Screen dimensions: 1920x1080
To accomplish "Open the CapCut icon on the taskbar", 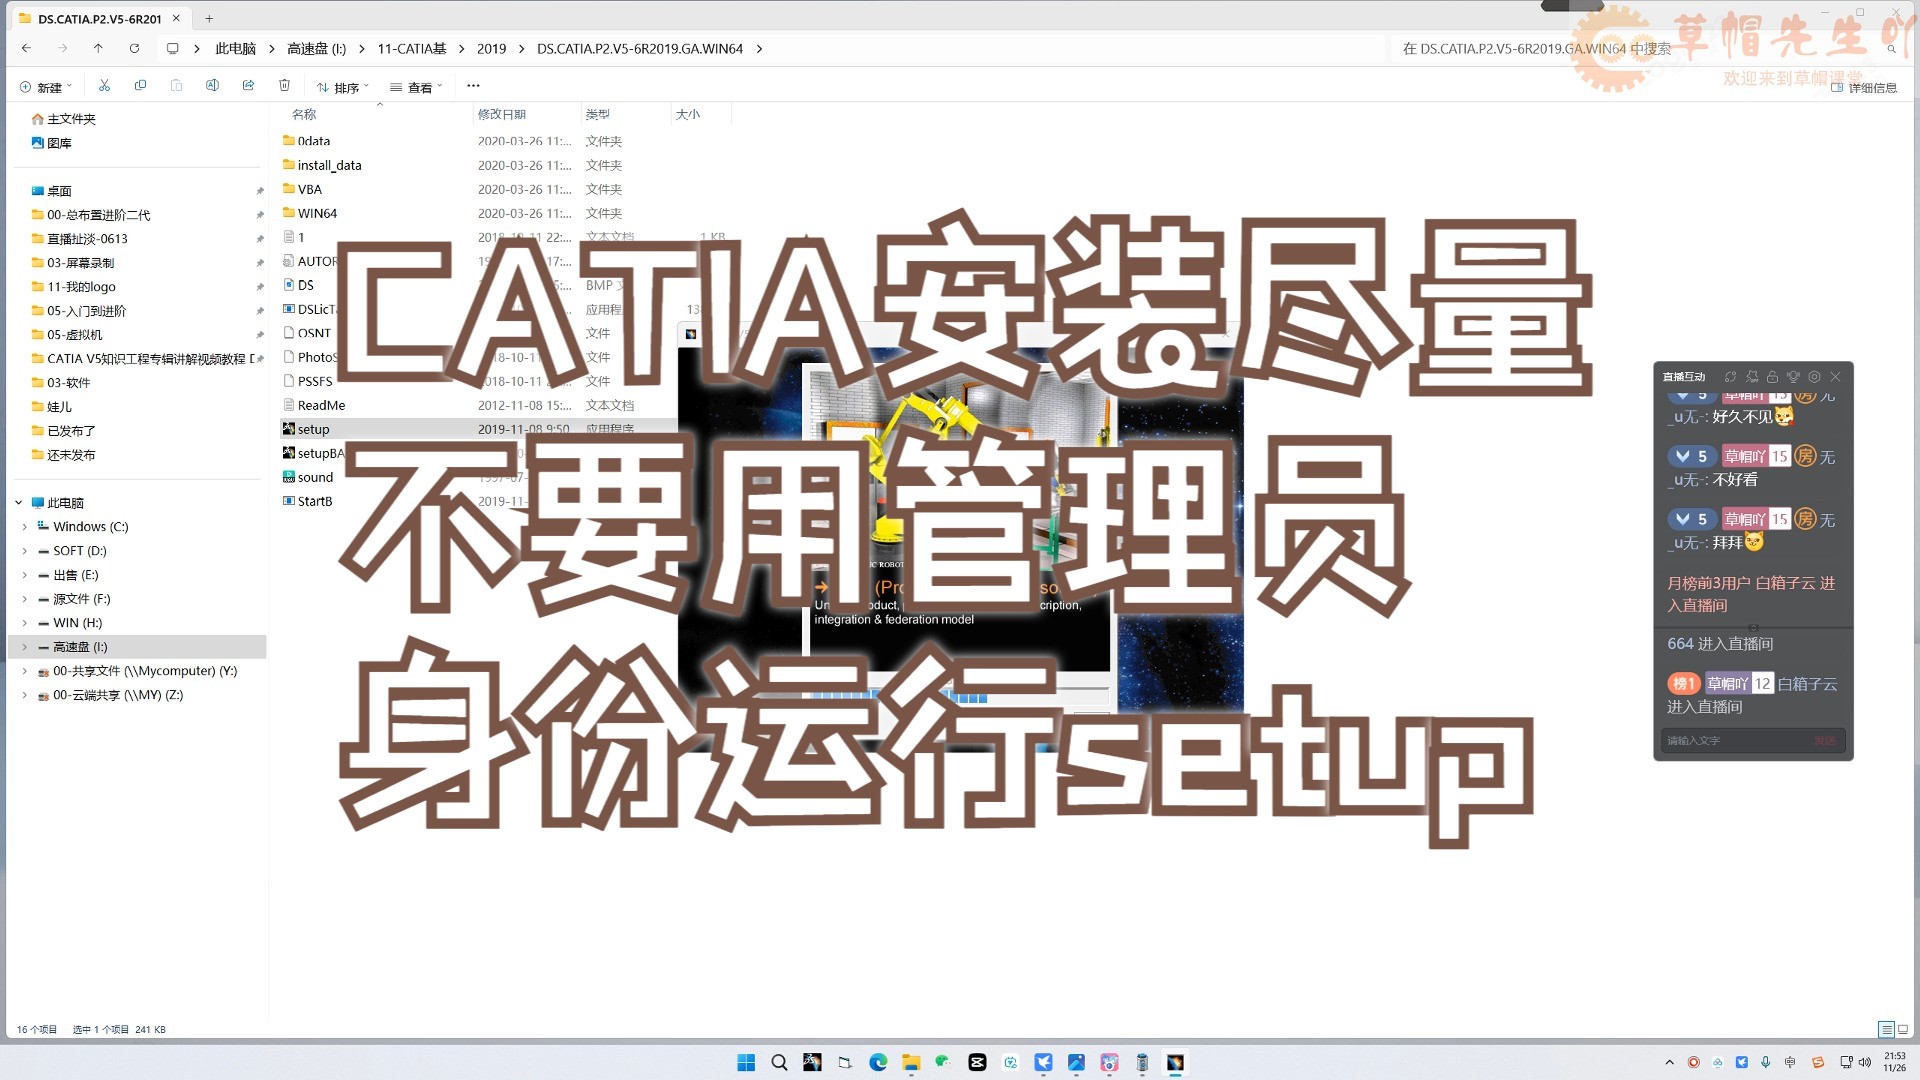I will pyautogui.click(x=977, y=1062).
